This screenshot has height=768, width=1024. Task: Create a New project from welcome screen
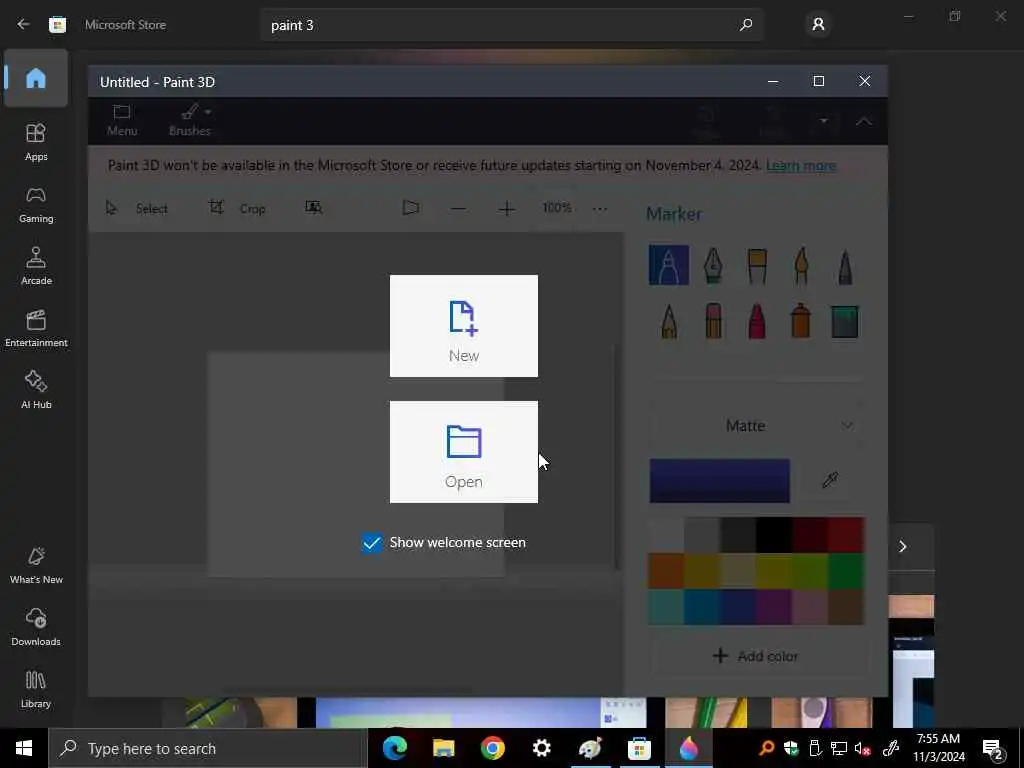click(464, 326)
